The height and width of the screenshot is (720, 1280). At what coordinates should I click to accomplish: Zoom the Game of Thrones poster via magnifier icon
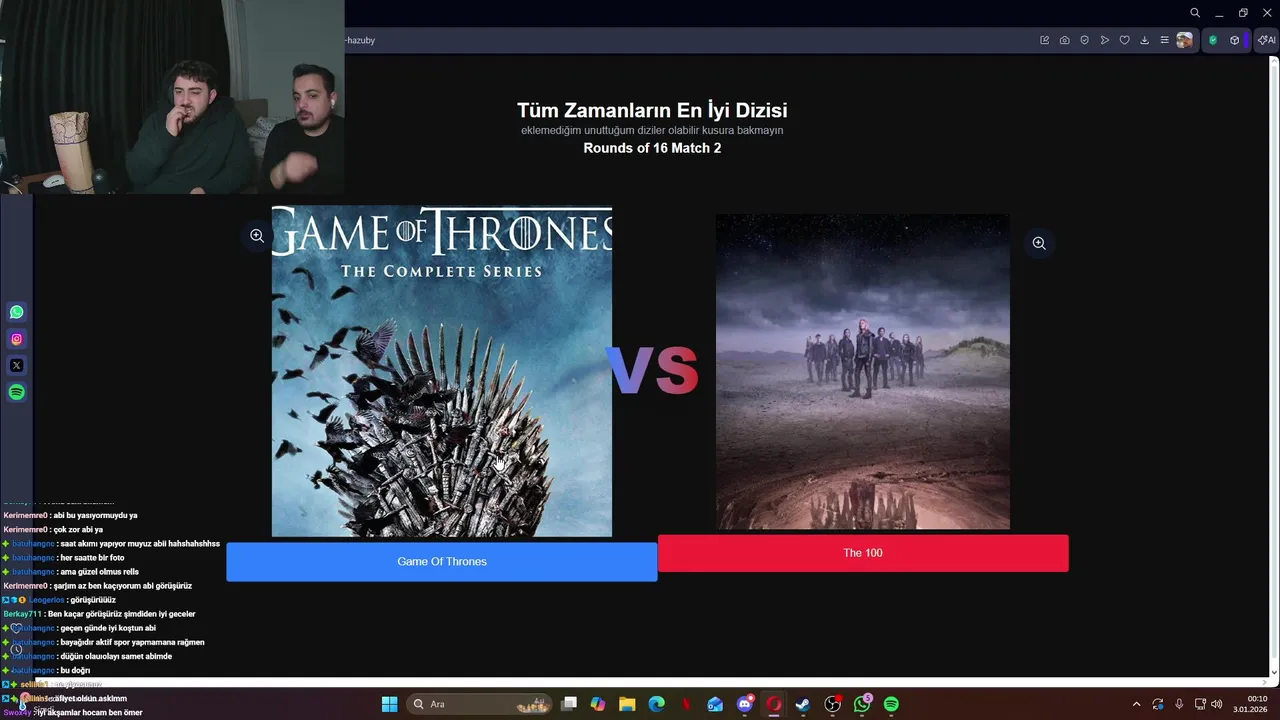coord(257,236)
